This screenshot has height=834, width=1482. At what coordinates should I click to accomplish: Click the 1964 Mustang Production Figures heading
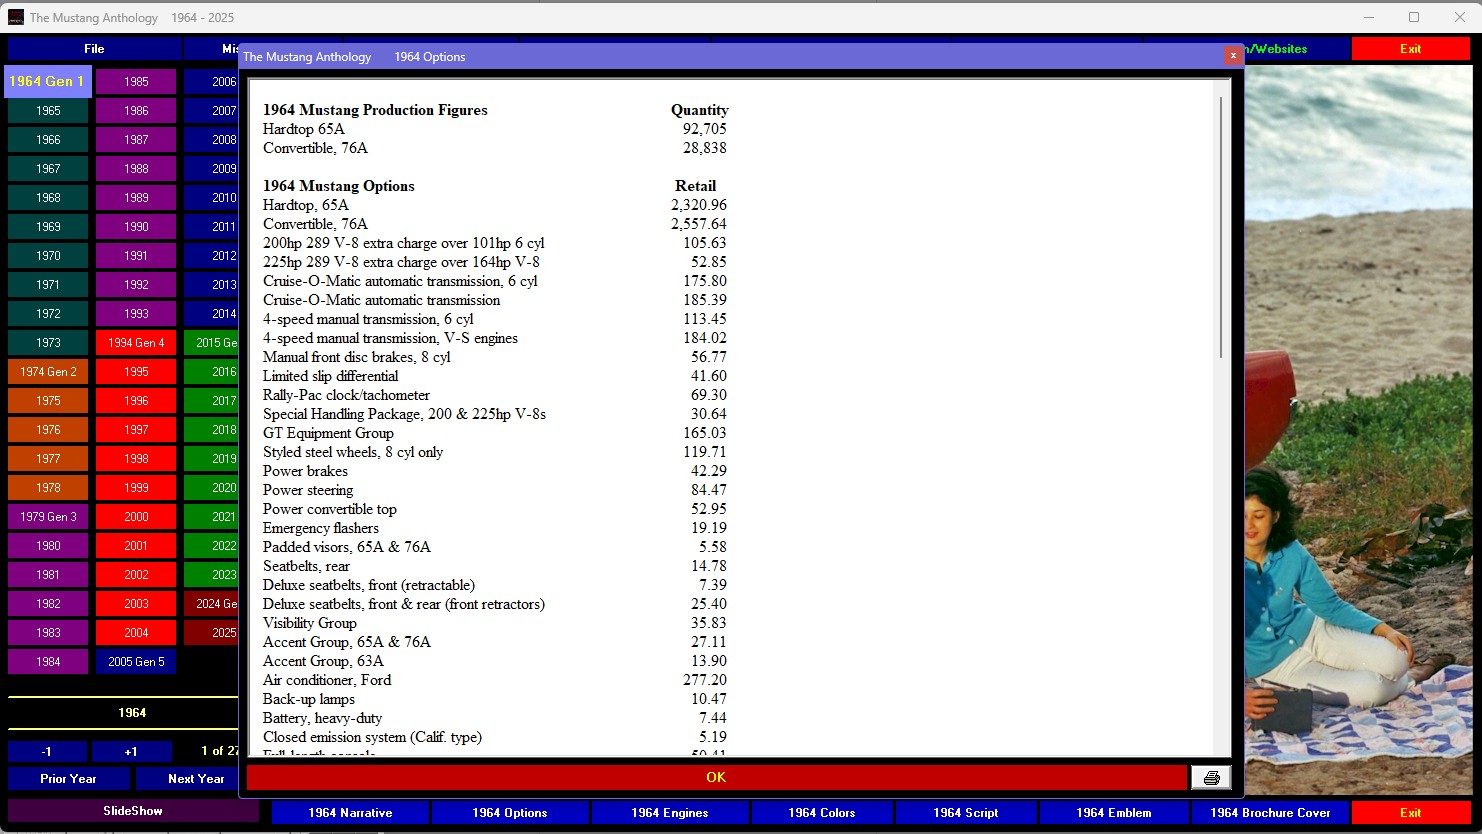pyautogui.click(x=375, y=110)
